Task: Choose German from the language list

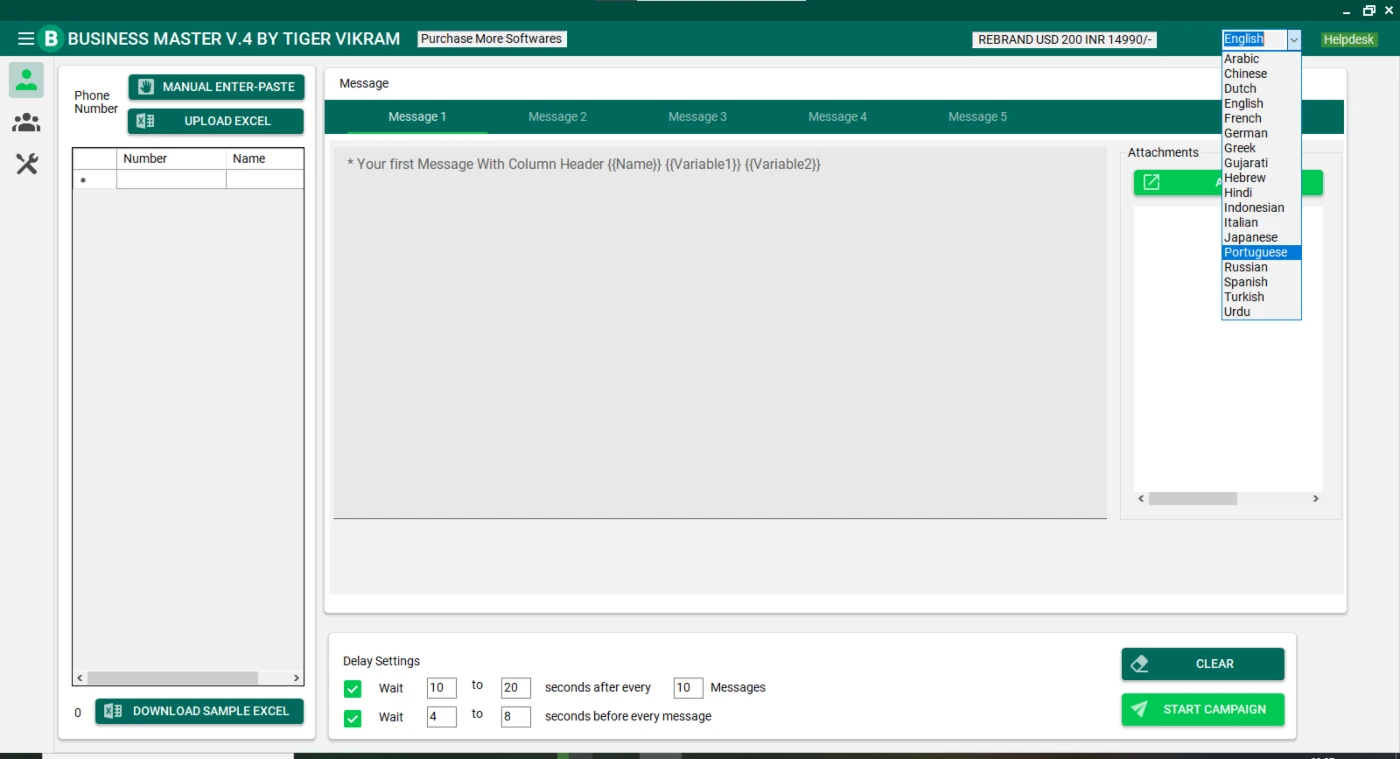Action: [x=1261, y=133]
